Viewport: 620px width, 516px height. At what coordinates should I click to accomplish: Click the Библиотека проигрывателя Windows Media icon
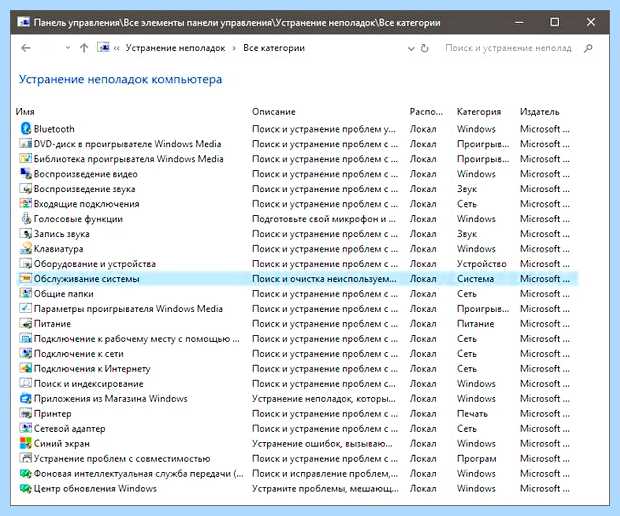(26, 159)
